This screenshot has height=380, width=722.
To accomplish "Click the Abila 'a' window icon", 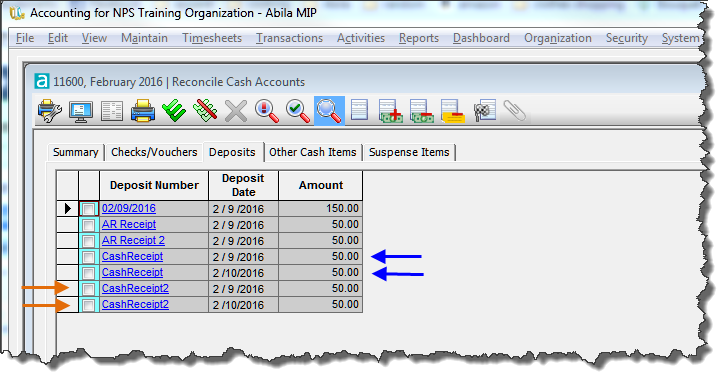I will click(x=42, y=81).
